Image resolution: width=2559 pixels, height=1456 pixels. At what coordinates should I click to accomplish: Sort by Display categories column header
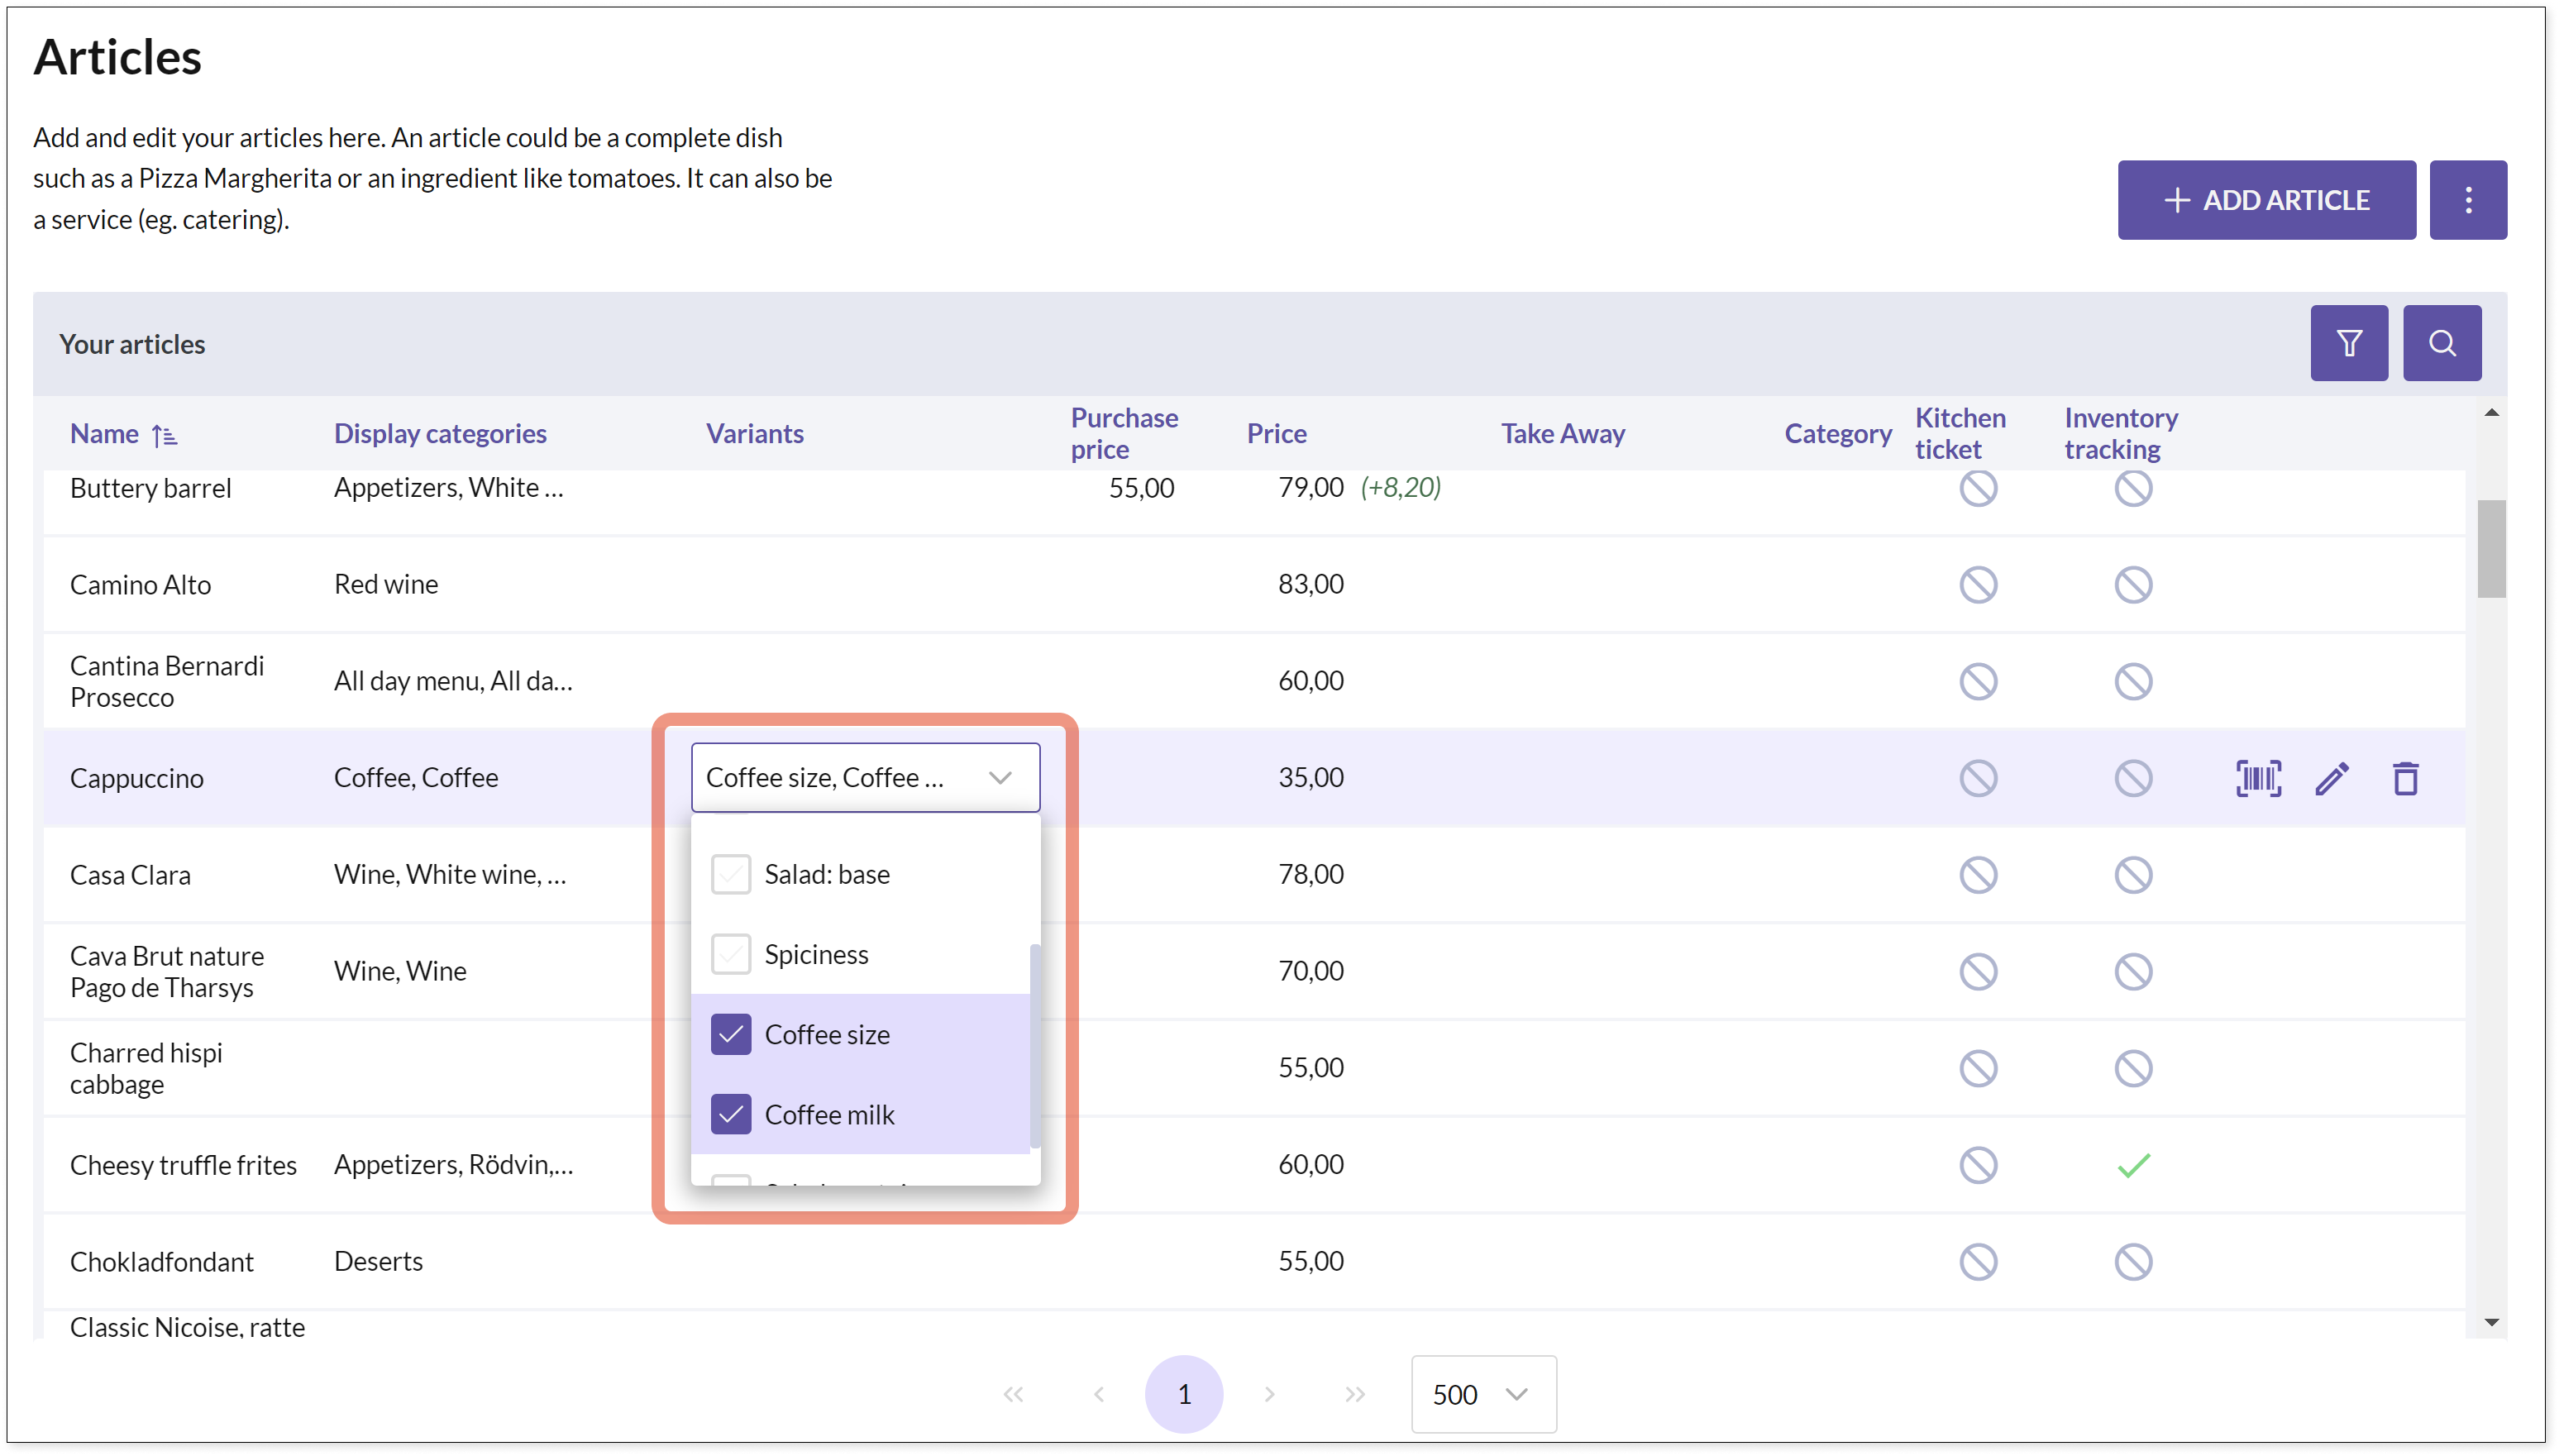(x=440, y=434)
